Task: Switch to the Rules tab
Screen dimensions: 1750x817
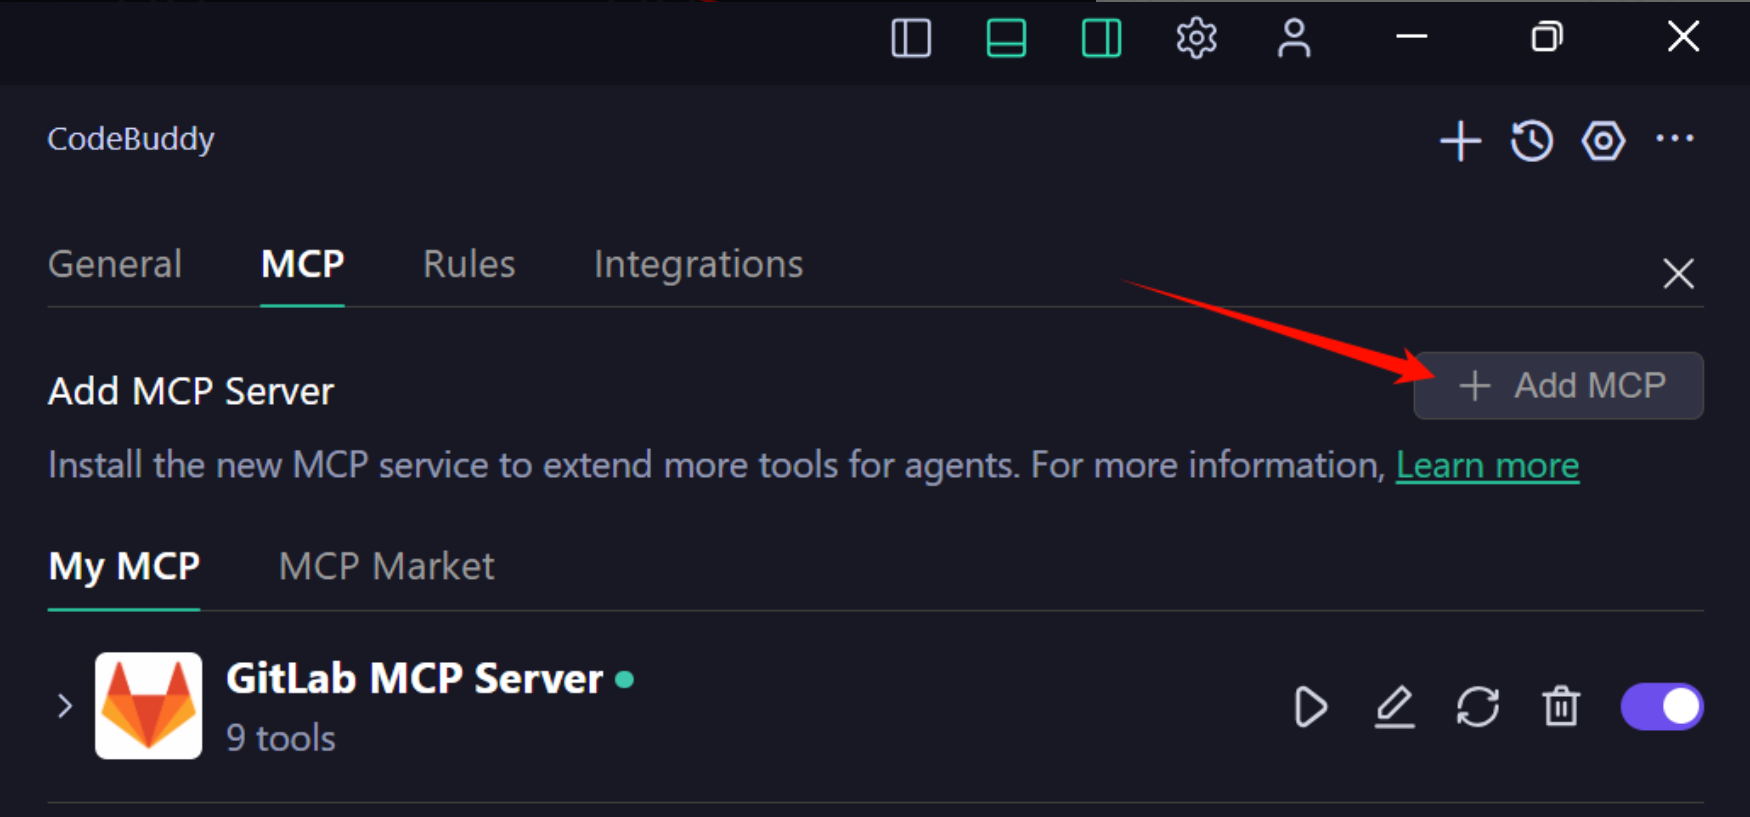Action: [x=469, y=264]
